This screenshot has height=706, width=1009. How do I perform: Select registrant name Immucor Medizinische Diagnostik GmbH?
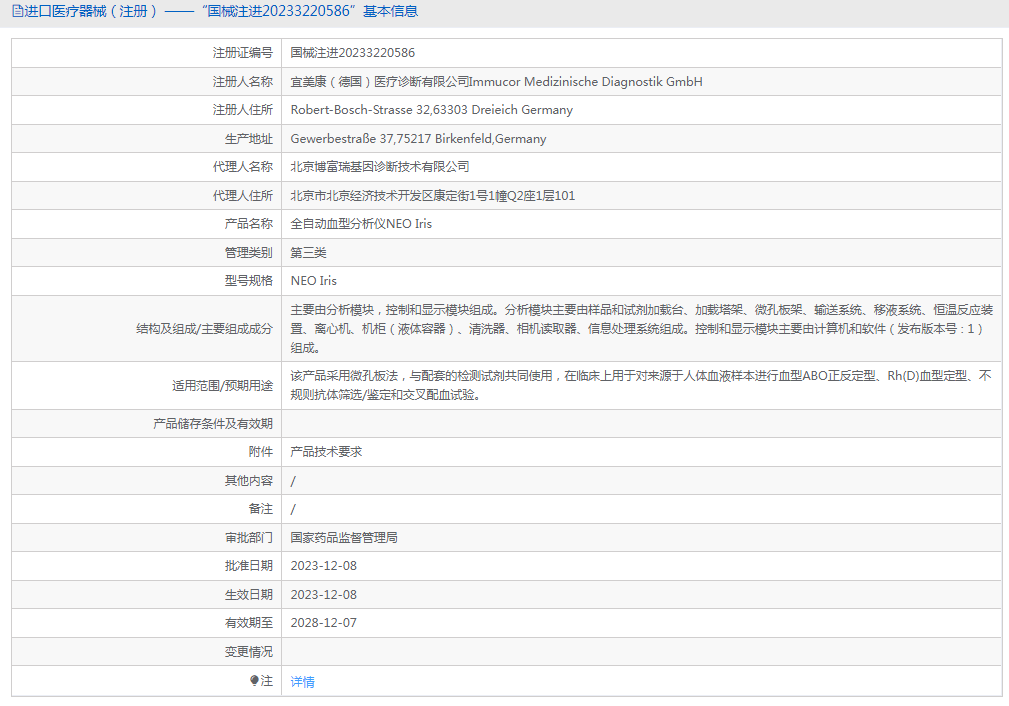pyautogui.click(x=586, y=82)
